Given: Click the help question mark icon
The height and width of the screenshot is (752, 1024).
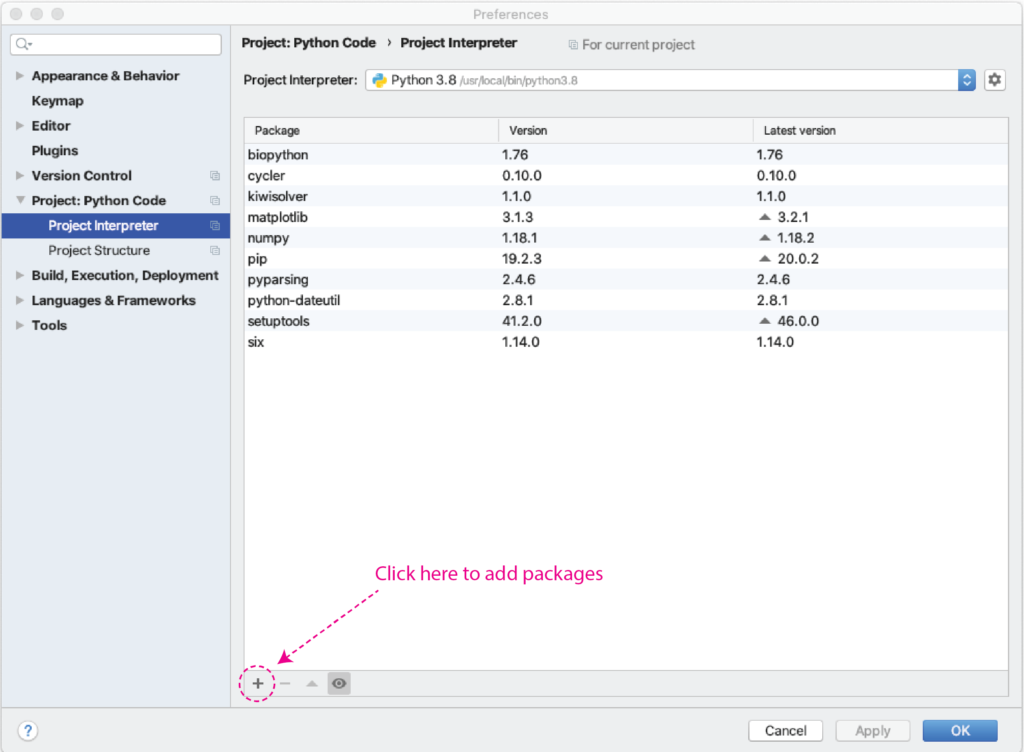Looking at the screenshot, I should pyautogui.click(x=29, y=730).
